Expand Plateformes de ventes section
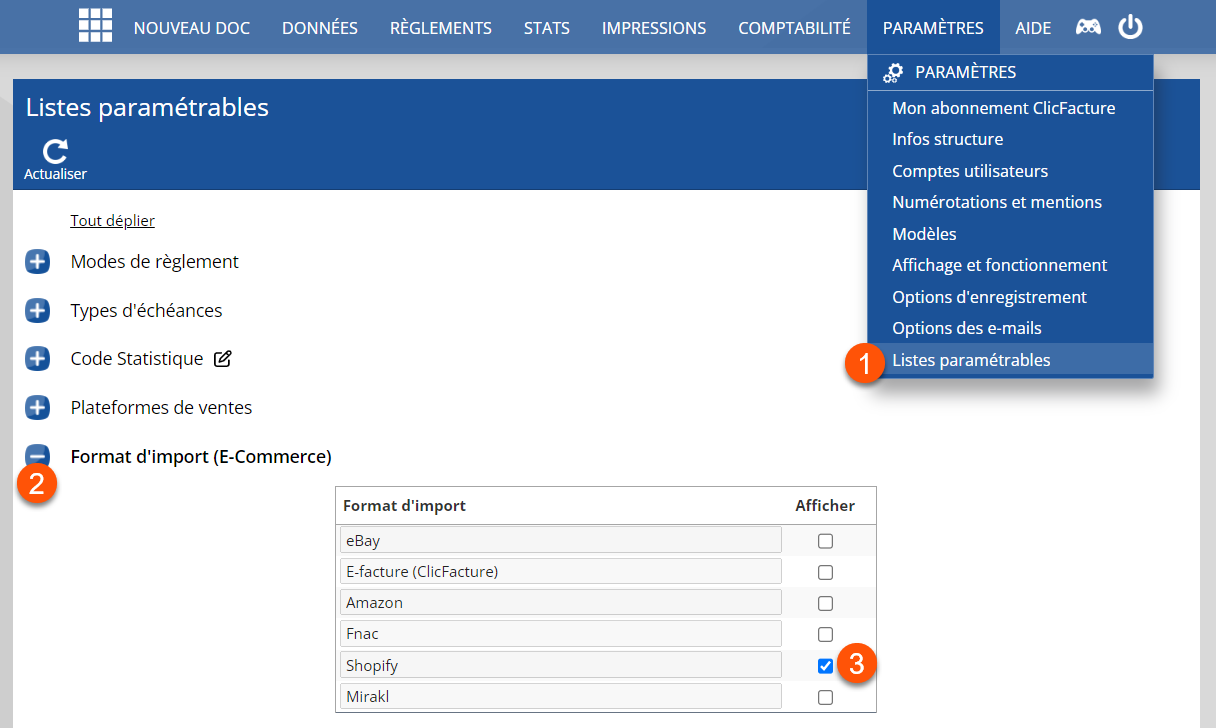This screenshot has width=1216, height=728. click(37, 408)
